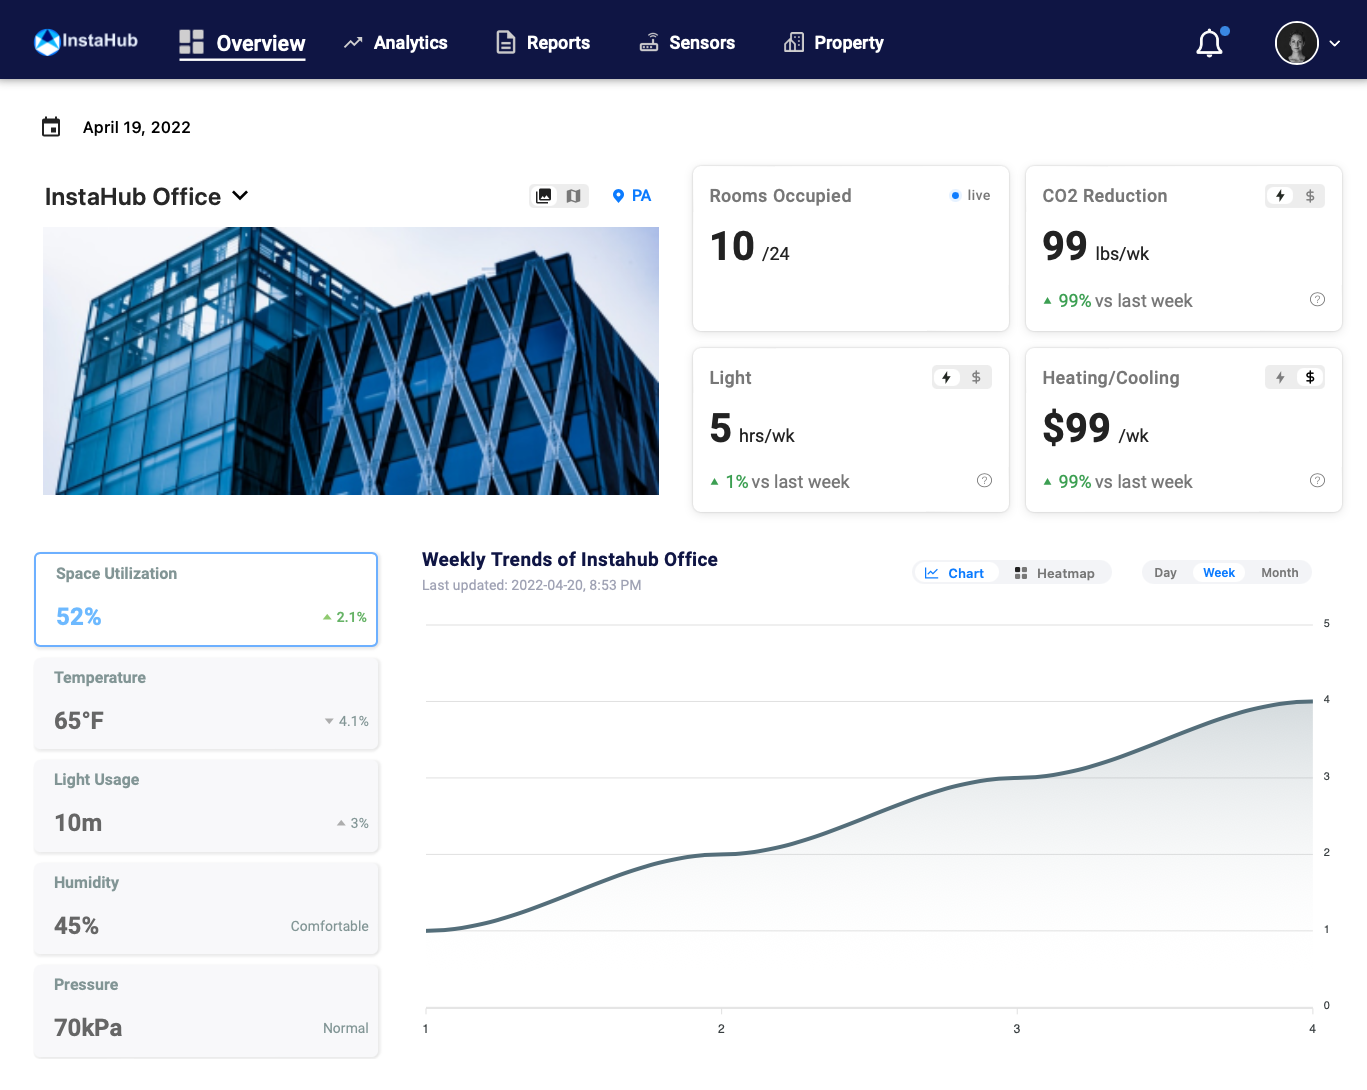Open the calendar date picker icon
Viewport: 1367px width, 1090px height.
click(x=51, y=127)
